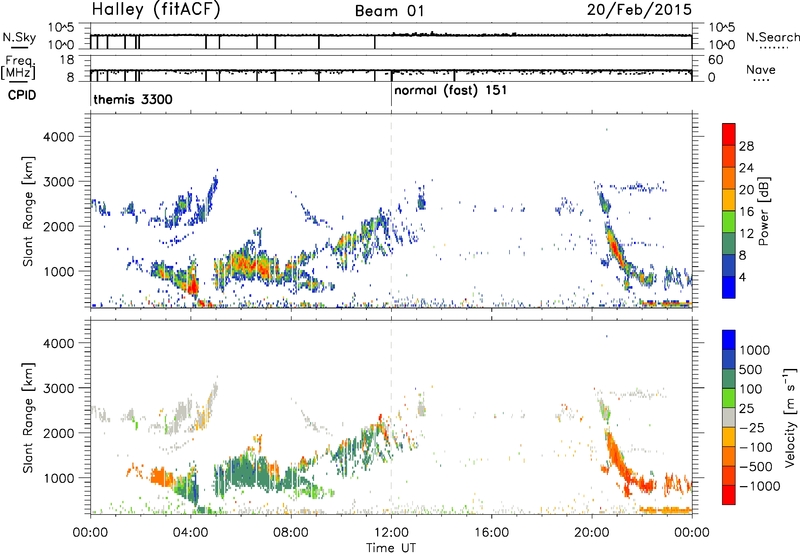Click the "Halley (fitACF)" plot title
The height and width of the screenshot is (554, 800).
156,10
